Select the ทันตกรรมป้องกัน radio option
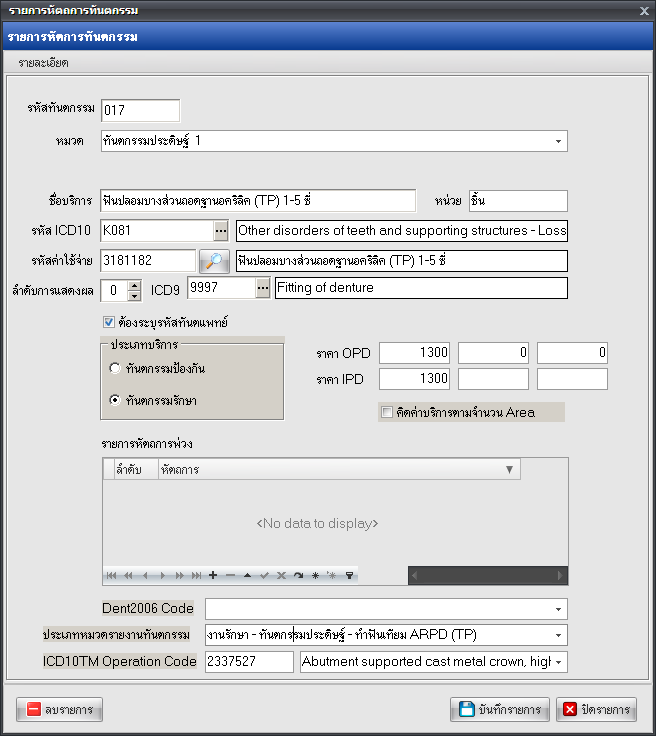 coord(115,368)
